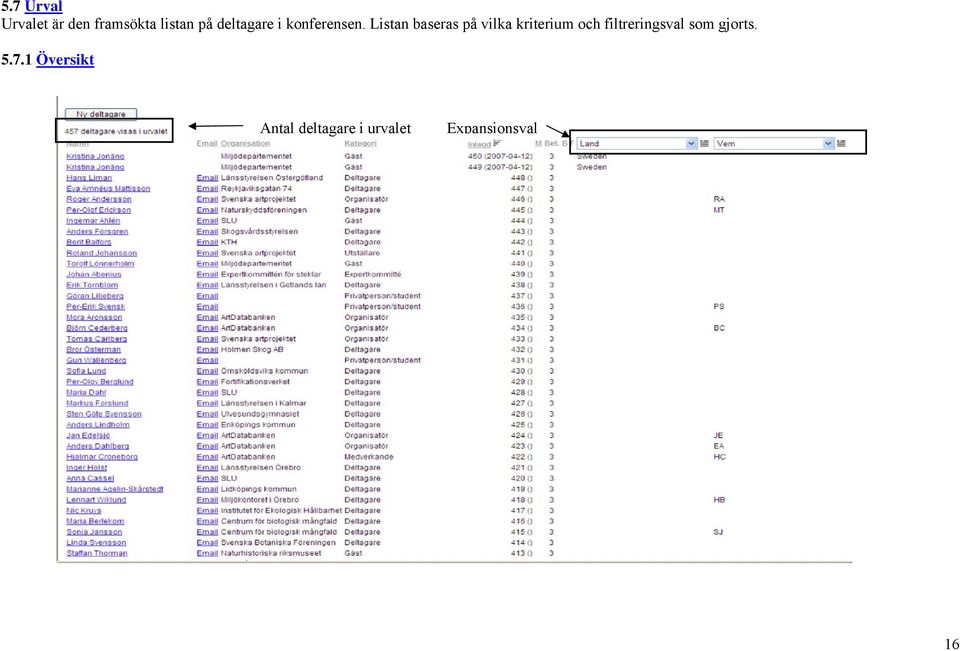Image resolution: width=960 pixels, height=651 pixels.
Task: Open participant Anna Cassel
Action: 91,478
